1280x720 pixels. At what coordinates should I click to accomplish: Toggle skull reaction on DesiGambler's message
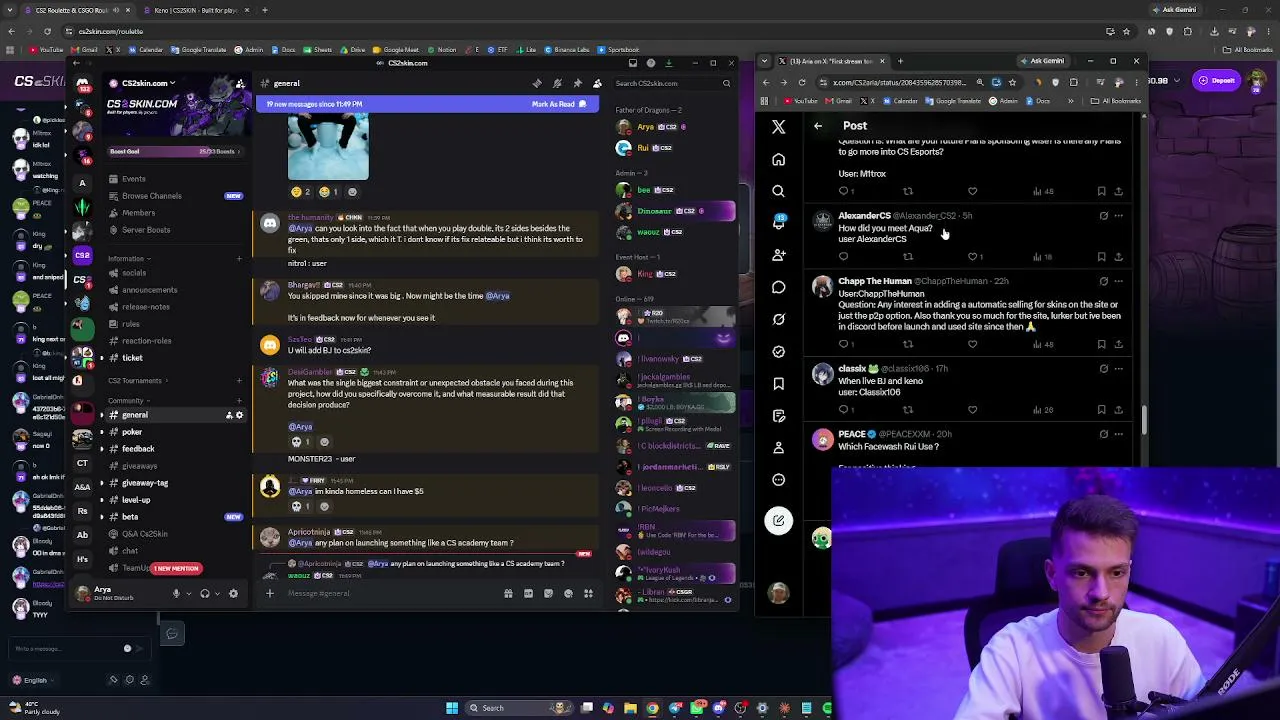coord(300,442)
